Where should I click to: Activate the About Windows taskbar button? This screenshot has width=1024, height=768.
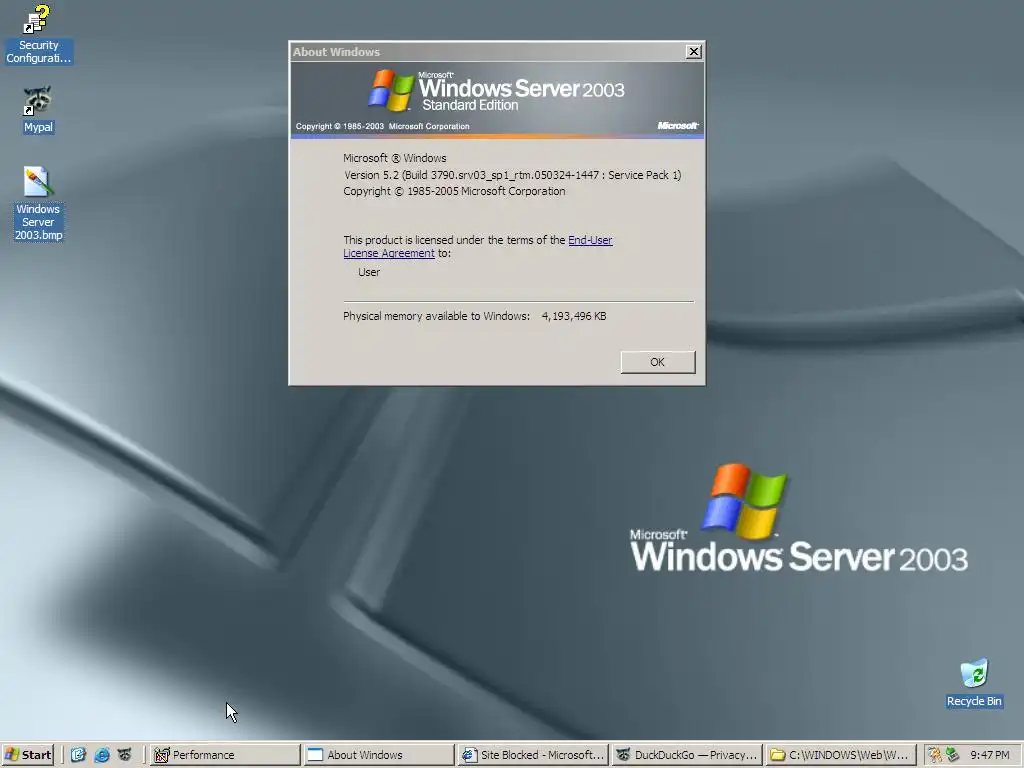pos(379,755)
